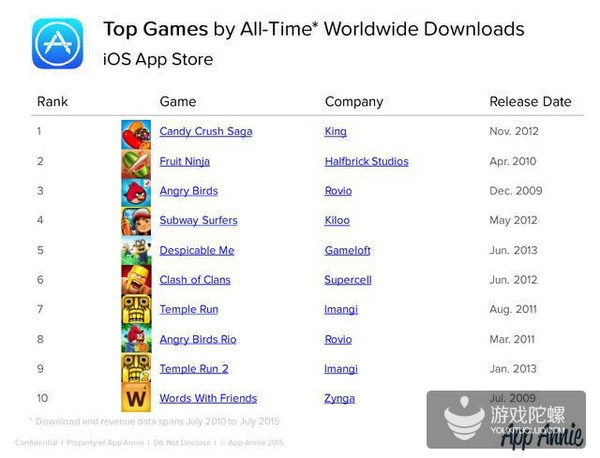
Task: Click the Angry Birds game icon
Action: (136, 192)
